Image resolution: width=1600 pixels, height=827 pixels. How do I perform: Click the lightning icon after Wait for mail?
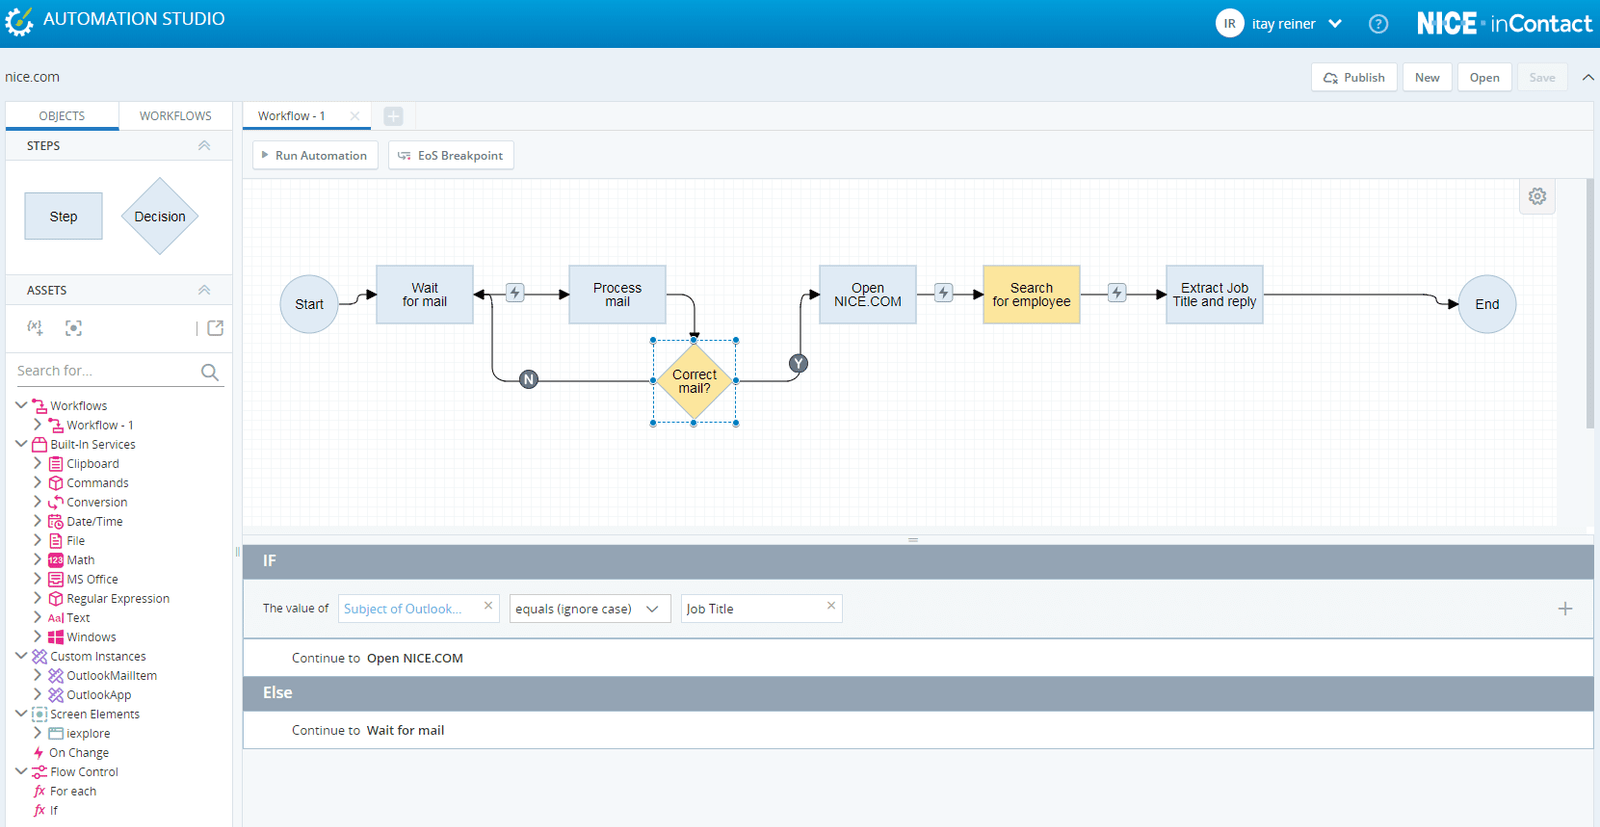click(x=514, y=293)
